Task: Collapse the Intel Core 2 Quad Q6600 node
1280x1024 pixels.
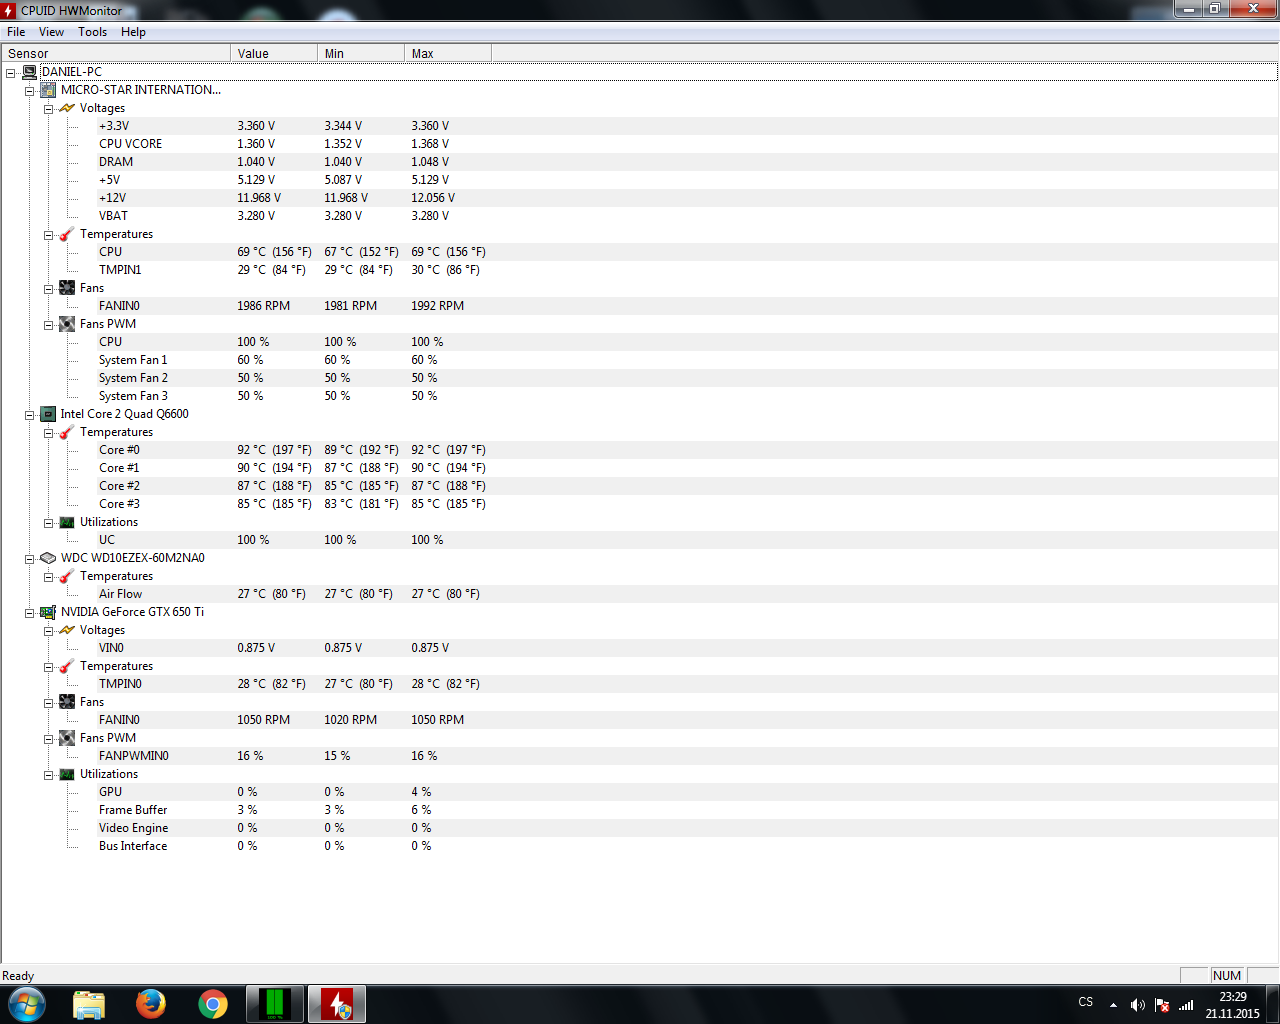Action: pyautogui.click(x=30, y=415)
